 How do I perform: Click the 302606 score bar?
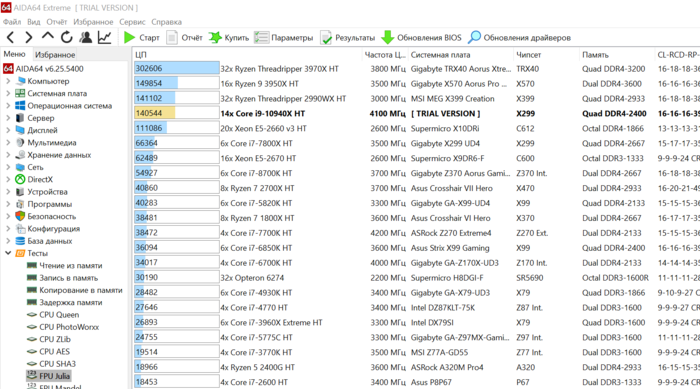pyautogui.click(x=176, y=68)
